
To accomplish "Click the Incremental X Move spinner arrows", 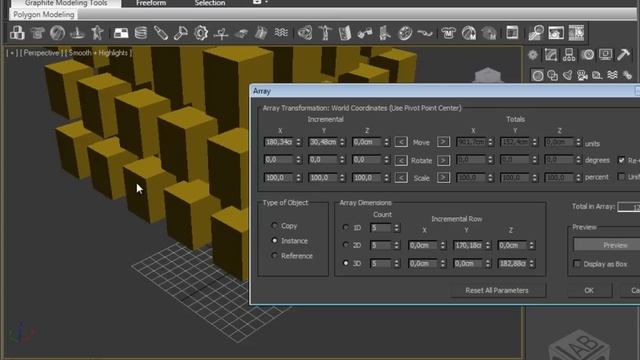I will pyautogui.click(x=298, y=142).
